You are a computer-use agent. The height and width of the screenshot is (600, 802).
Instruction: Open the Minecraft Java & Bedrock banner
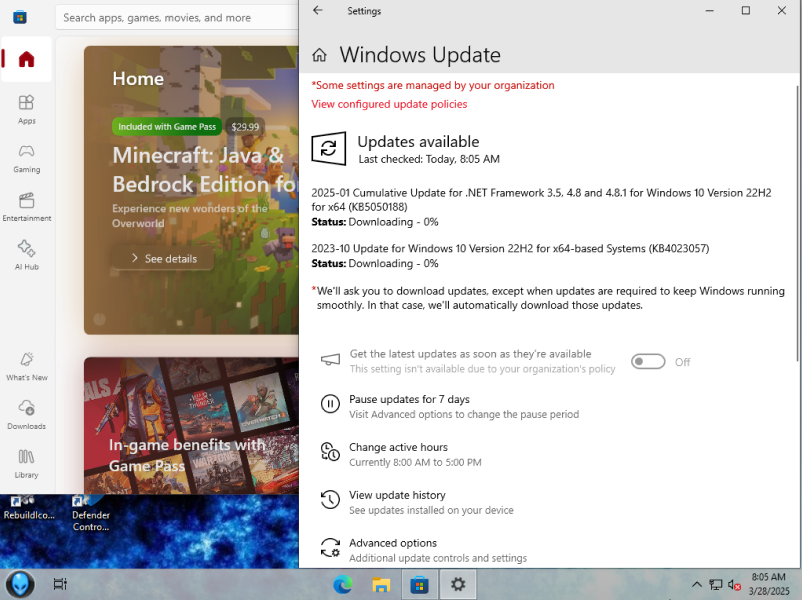191,190
